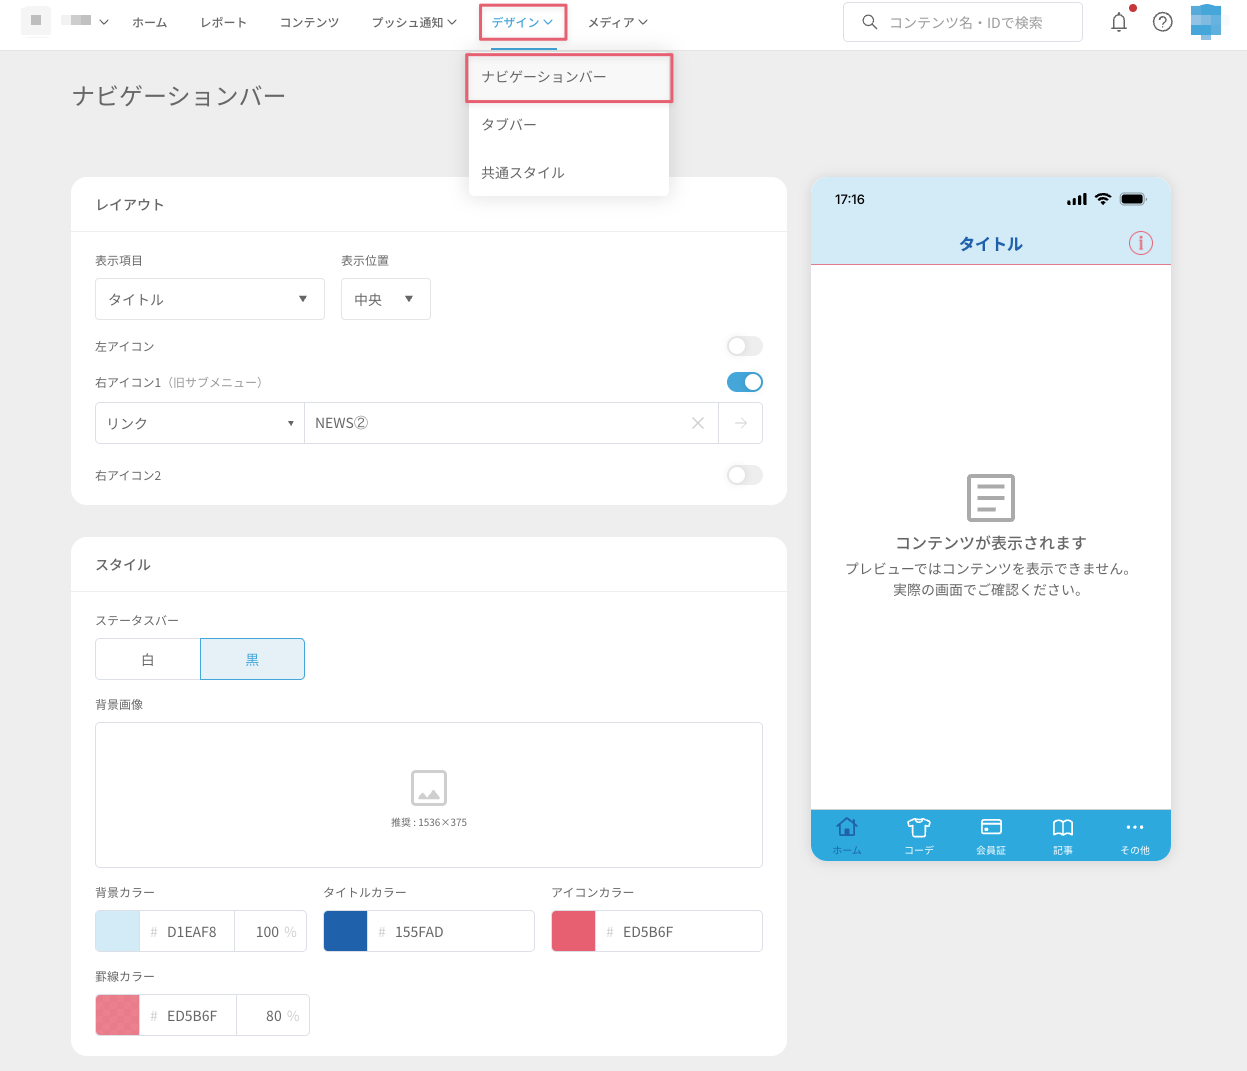Expand the メディア menu
Image resolution: width=1247 pixels, height=1071 pixels.
[617, 22]
